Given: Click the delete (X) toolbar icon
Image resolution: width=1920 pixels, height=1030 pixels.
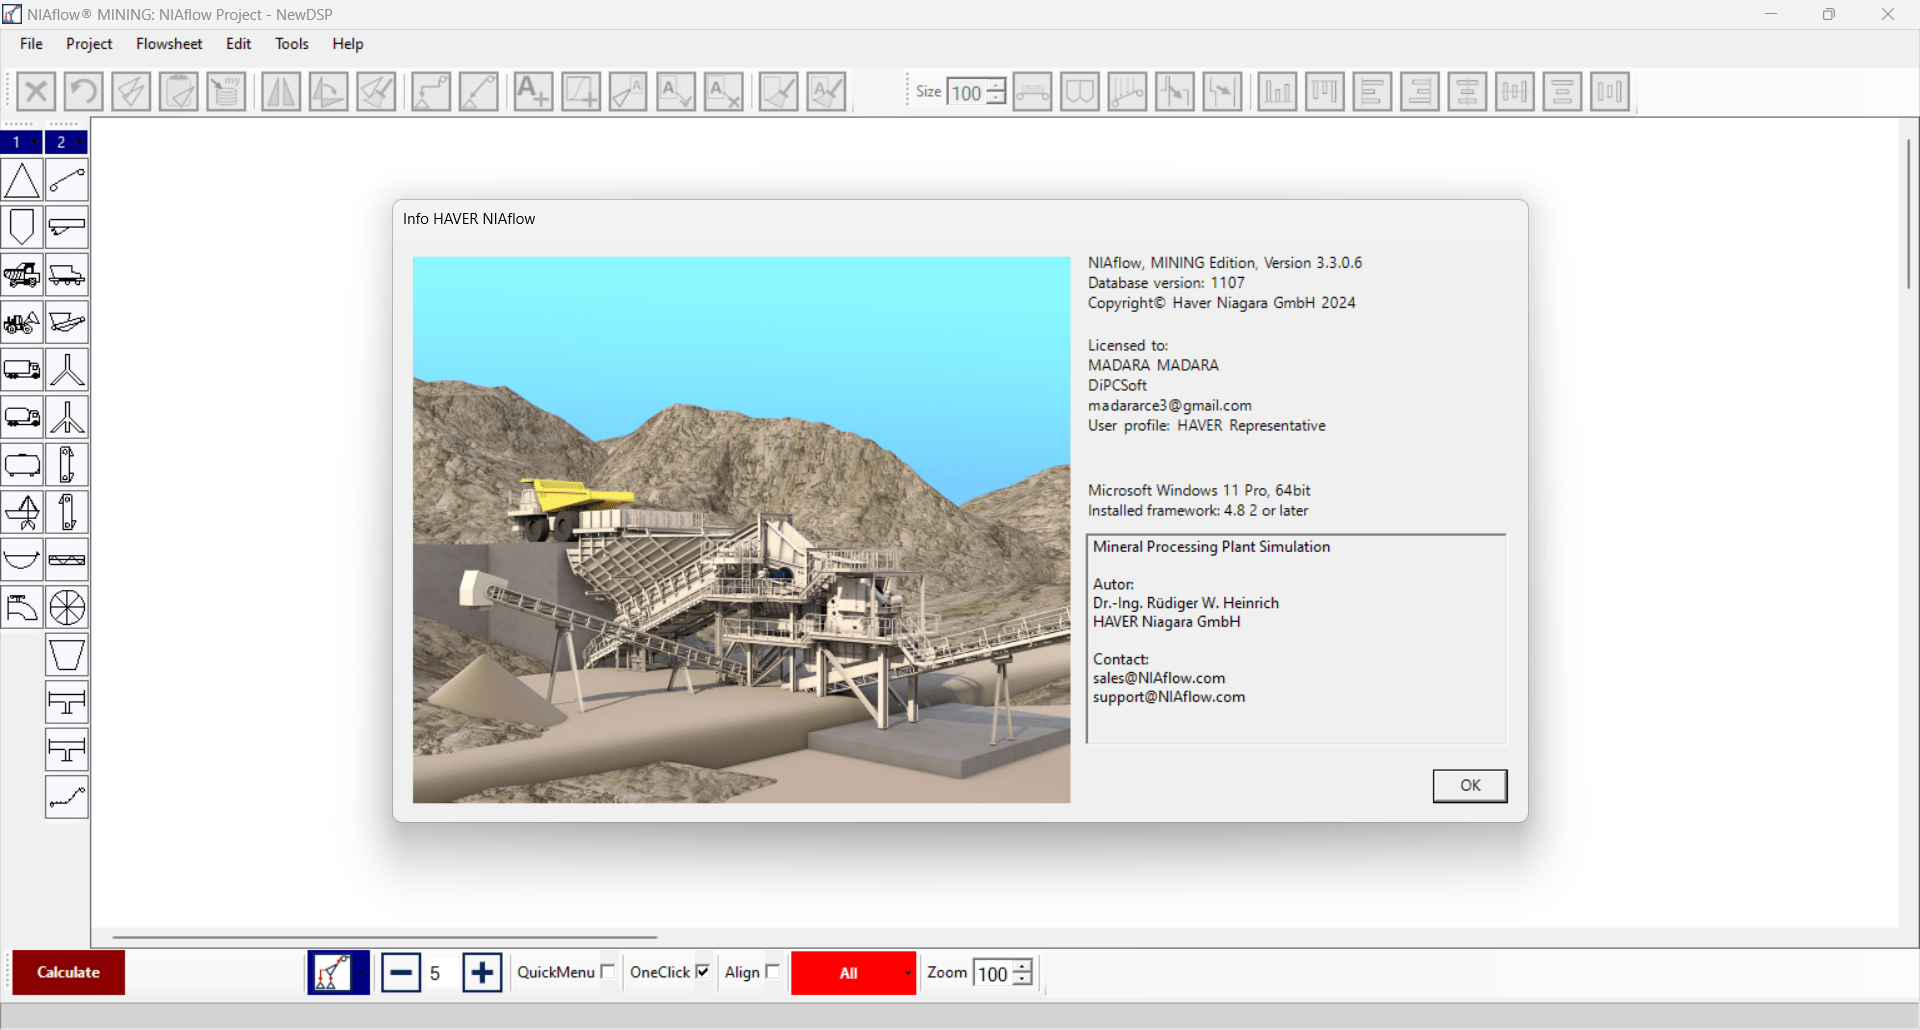Looking at the screenshot, I should pos(36,92).
